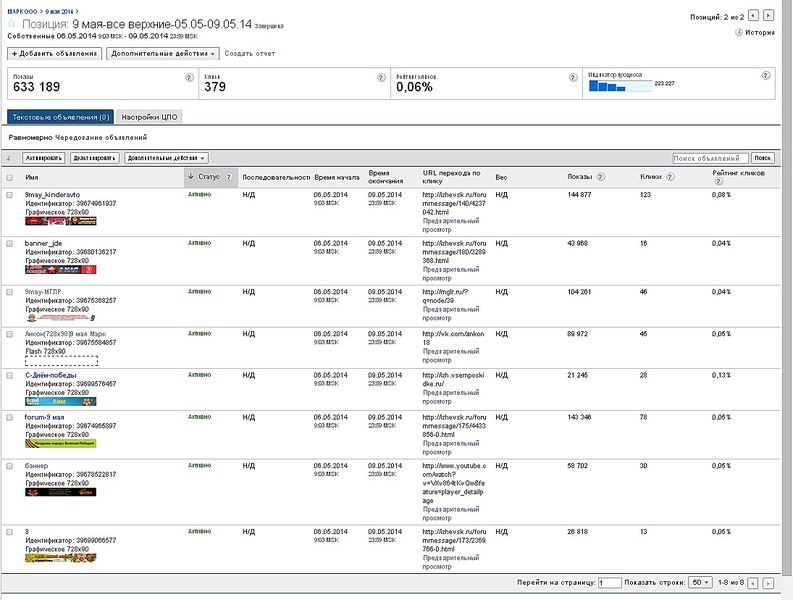Open 9may-МГЛР ad name link
793x600 pixels.
point(43,292)
